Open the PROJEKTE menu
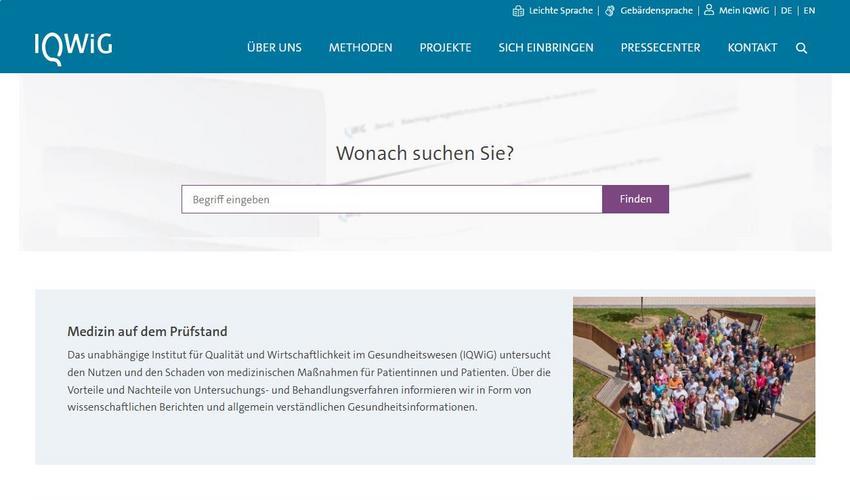 point(446,48)
